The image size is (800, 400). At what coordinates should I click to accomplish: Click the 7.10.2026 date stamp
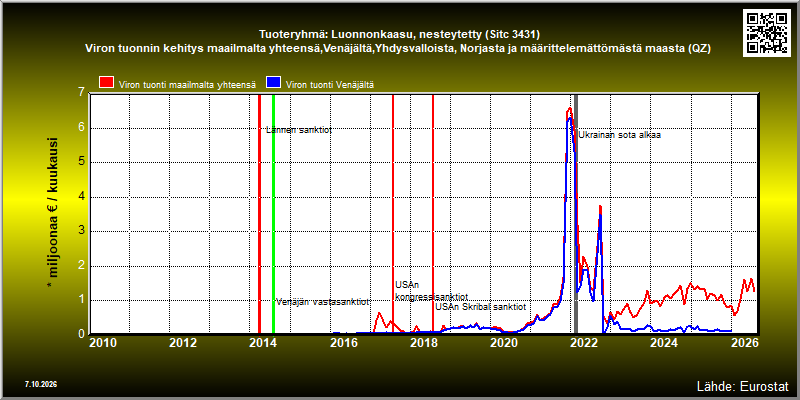click(x=41, y=384)
